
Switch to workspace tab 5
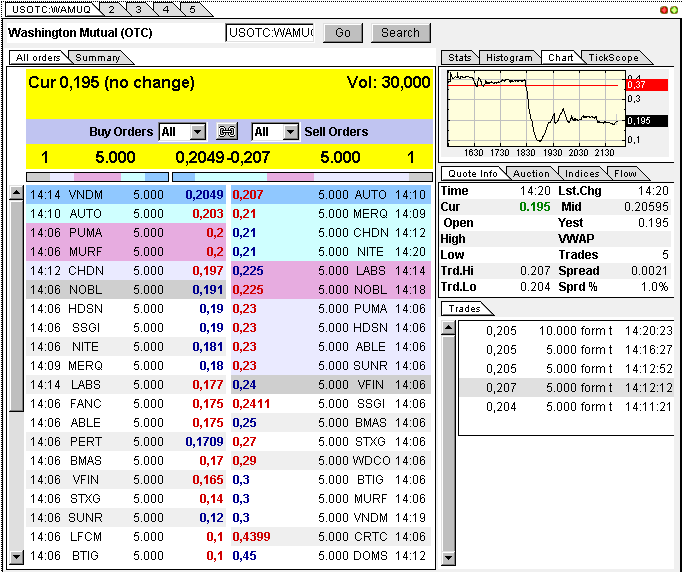pyautogui.click(x=192, y=9)
